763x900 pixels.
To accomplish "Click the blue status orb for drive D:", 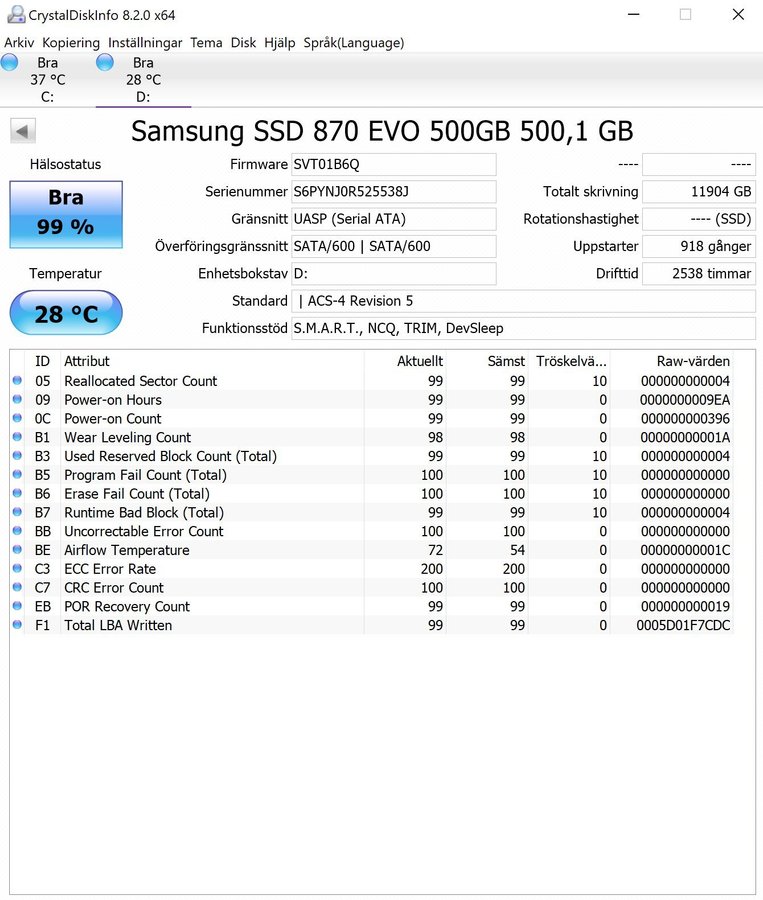I will [104, 62].
